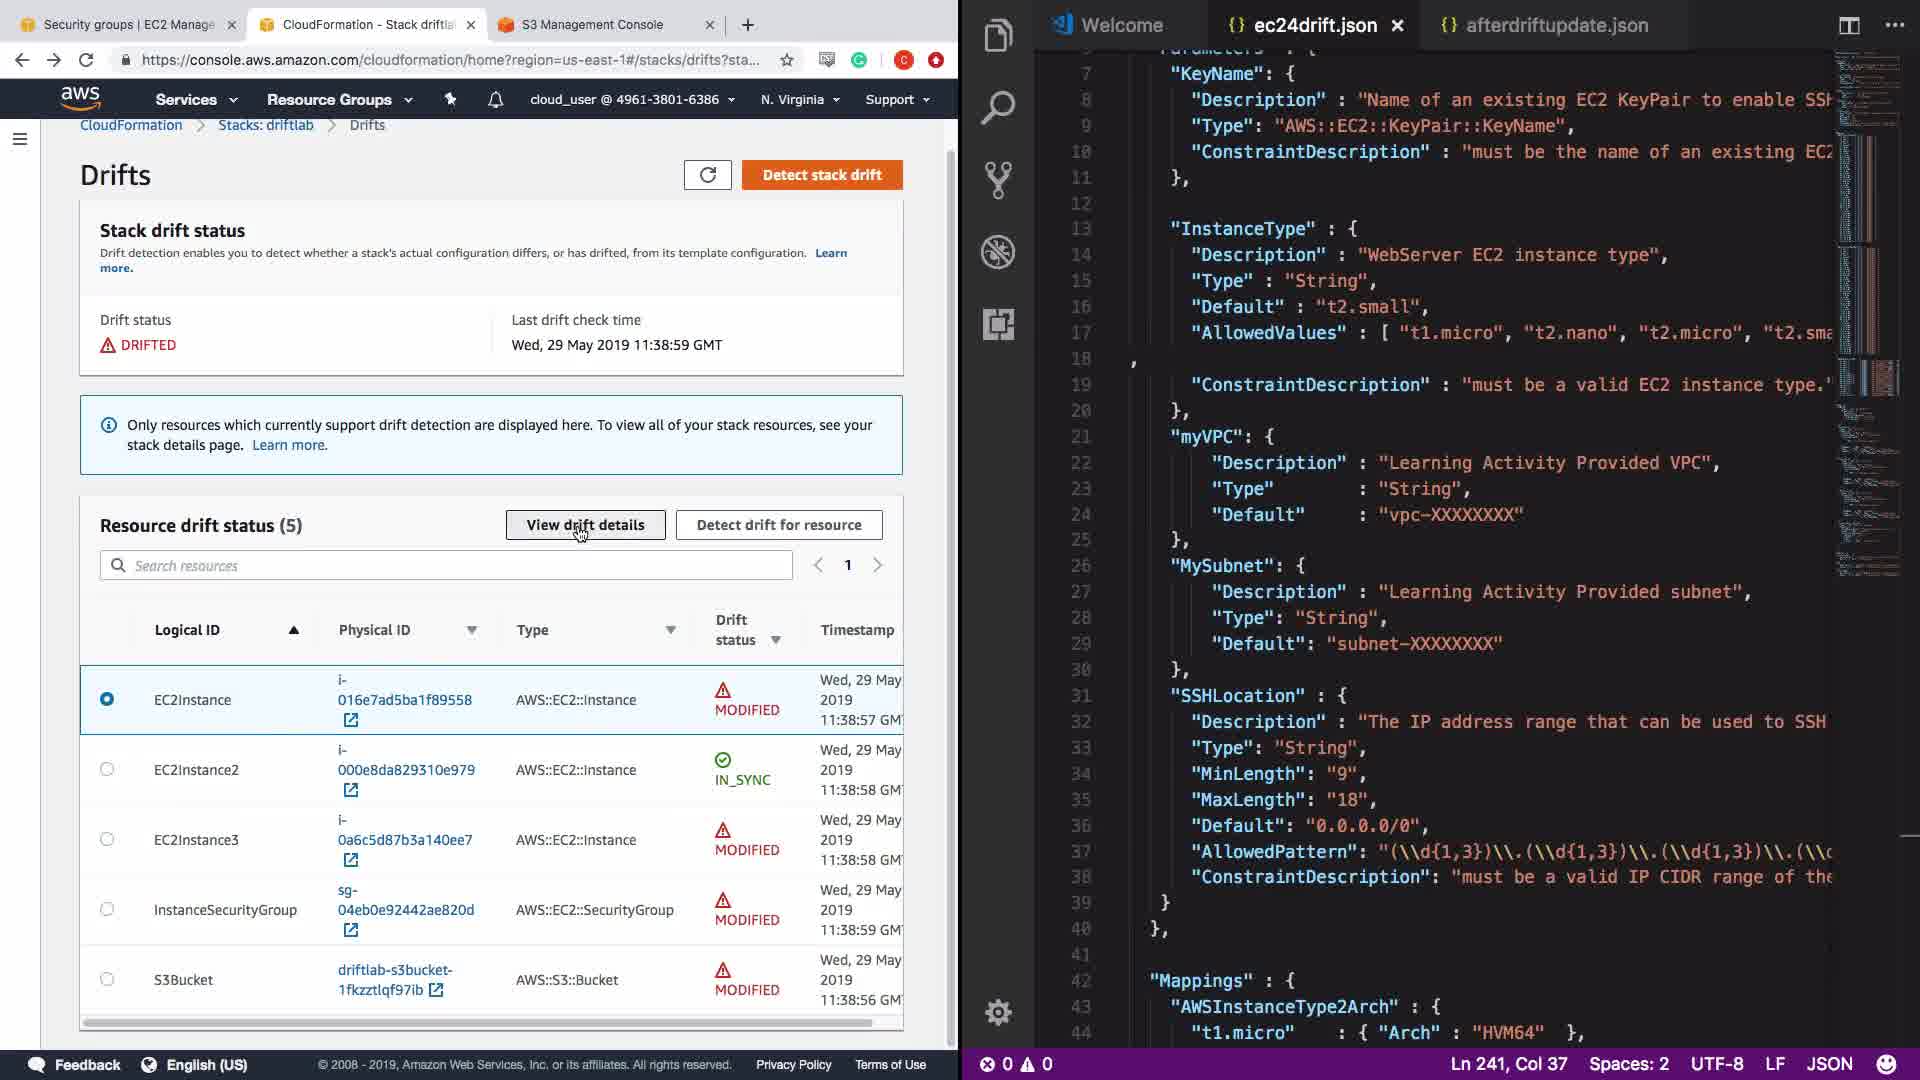The height and width of the screenshot is (1080, 1920).
Task: Open the N. Virginia region dropdown
Action: pos(800,99)
